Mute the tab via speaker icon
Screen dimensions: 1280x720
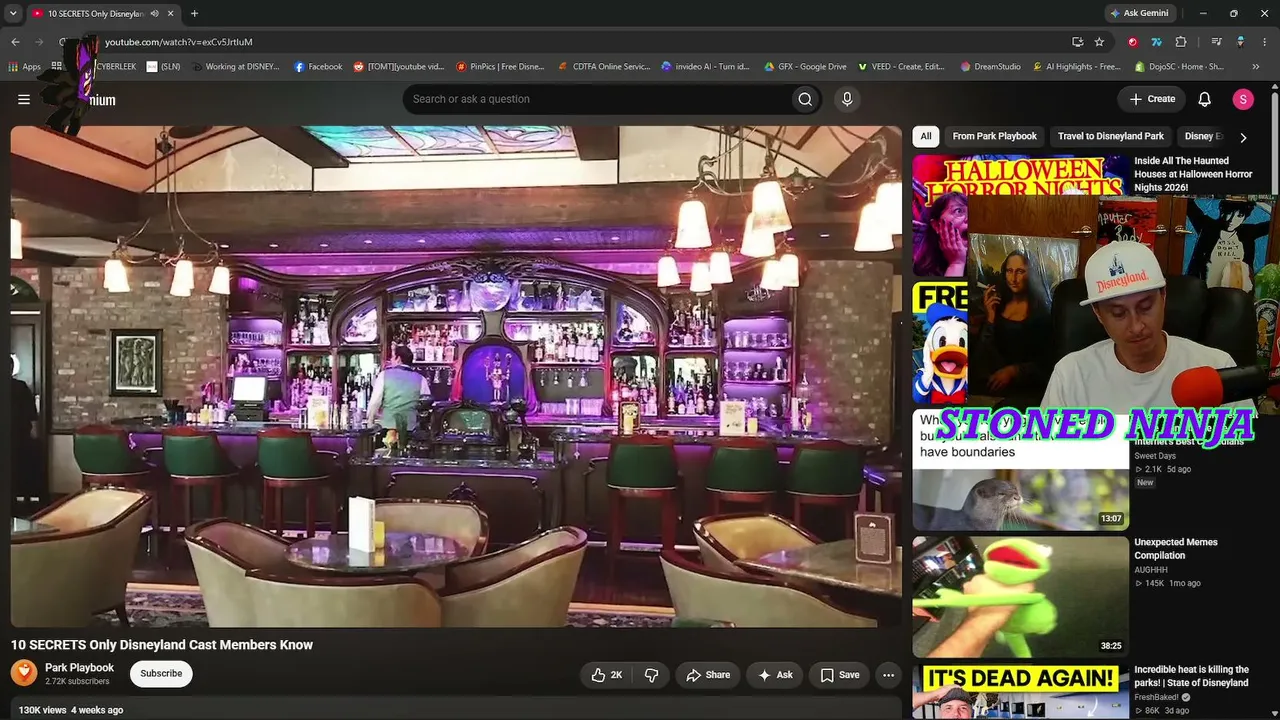coord(155,13)
